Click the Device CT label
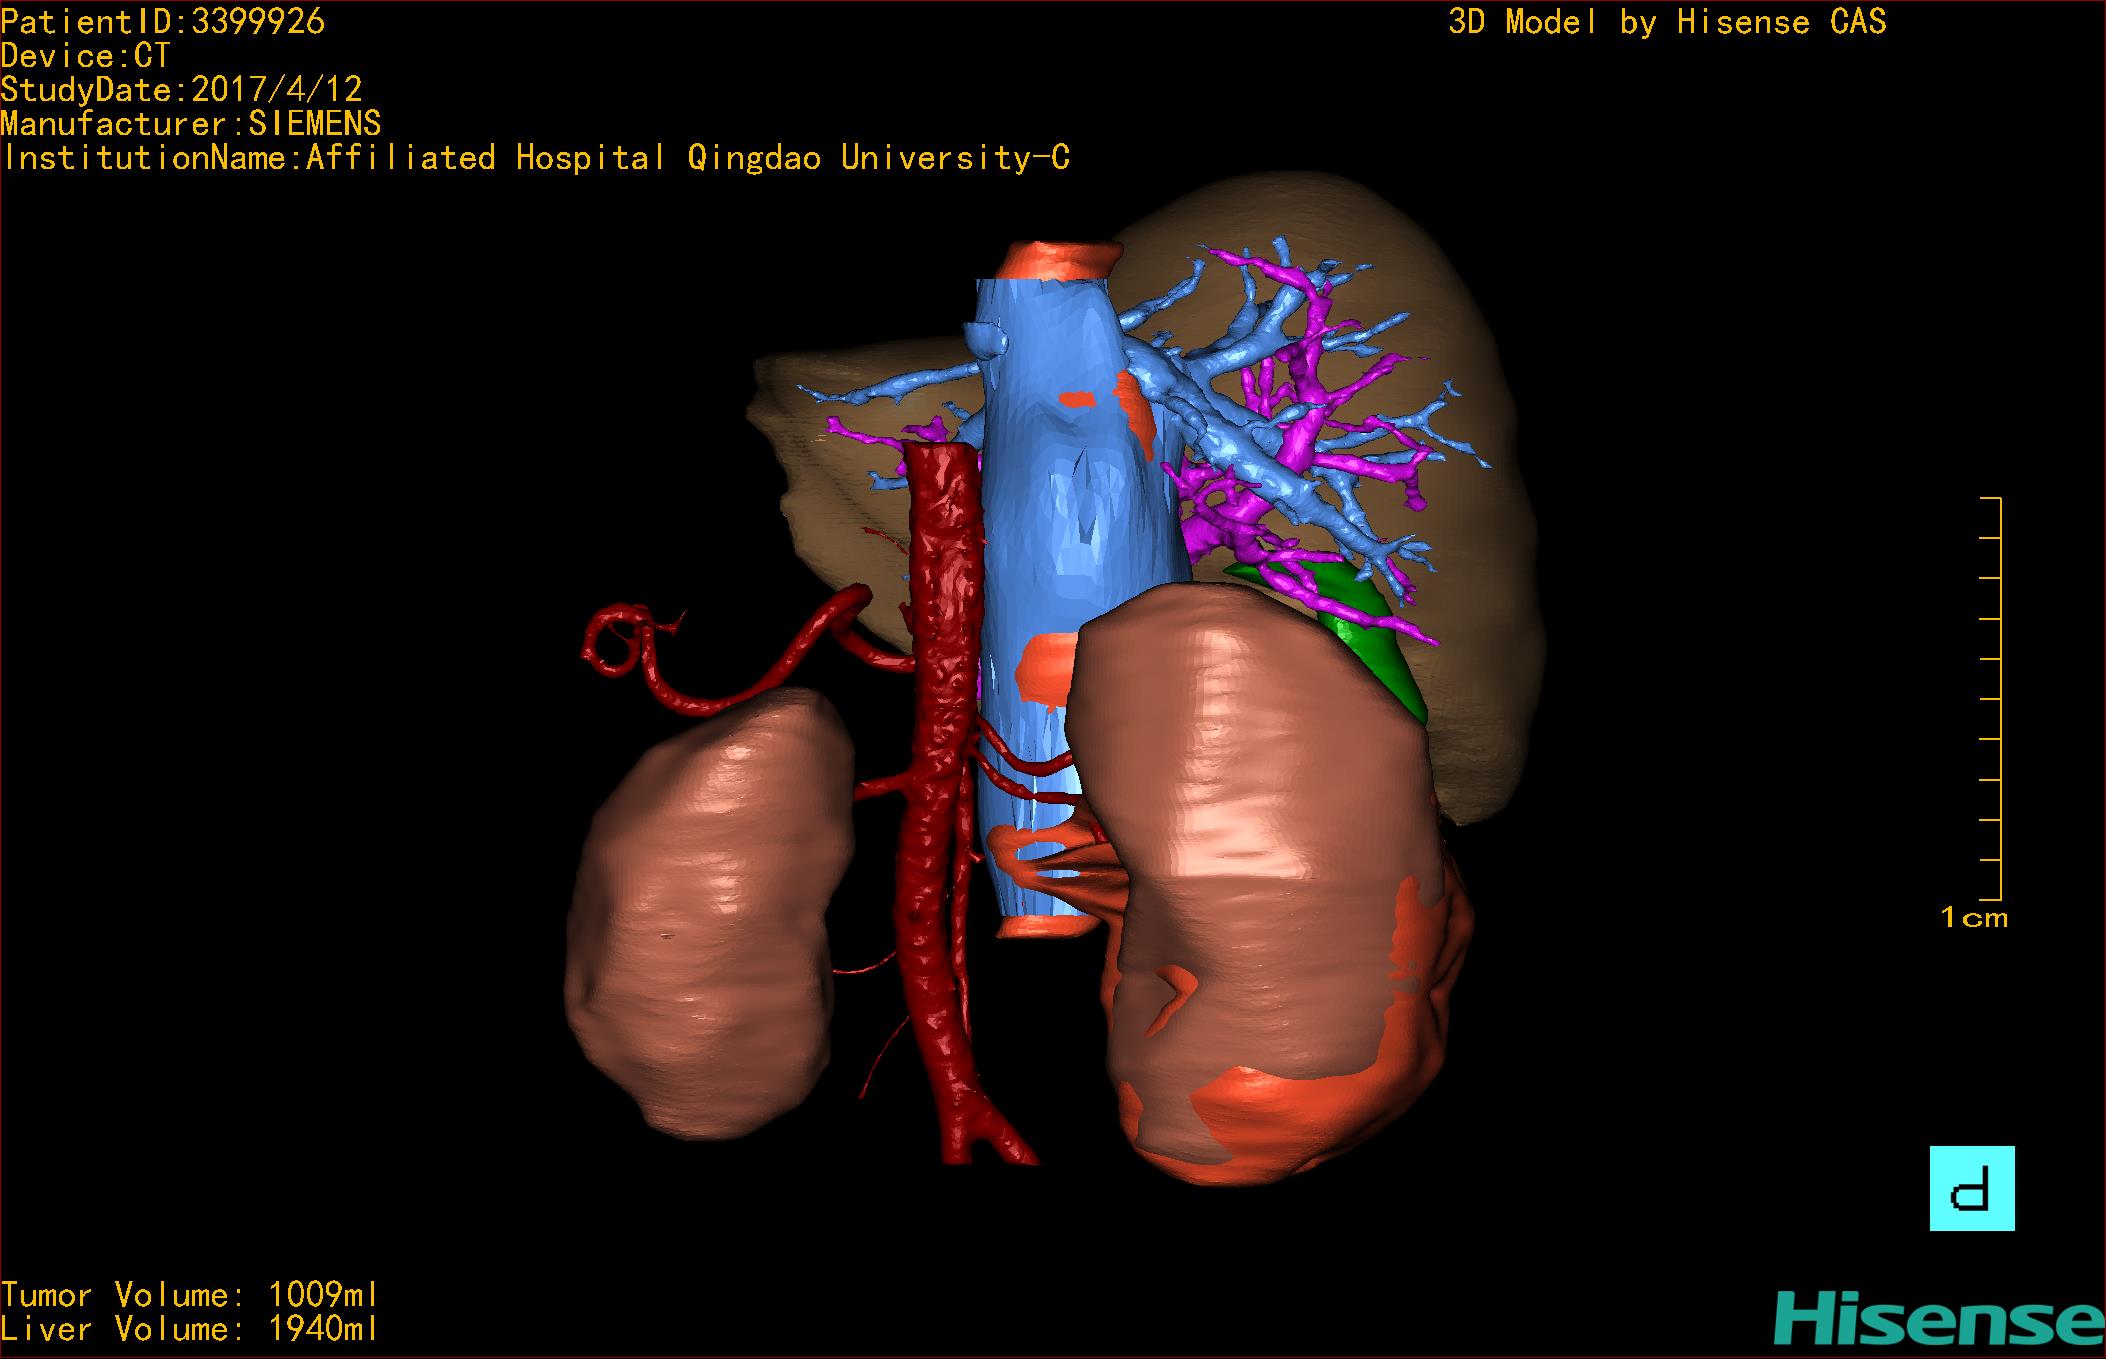 pos(85,56)
